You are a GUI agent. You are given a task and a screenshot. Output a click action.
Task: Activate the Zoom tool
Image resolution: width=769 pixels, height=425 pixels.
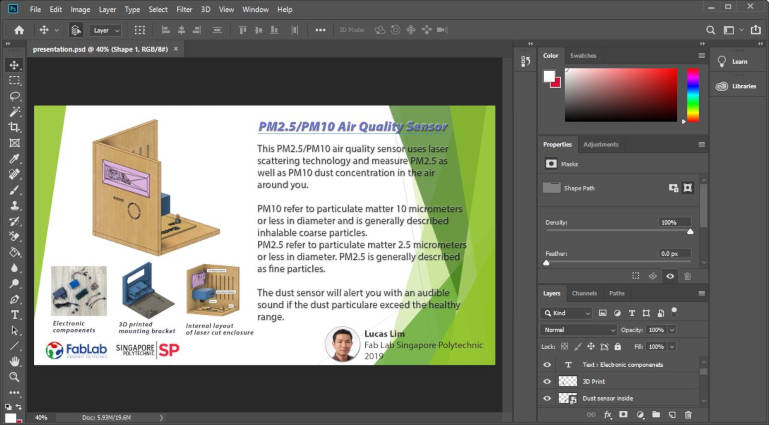point(14,377)
